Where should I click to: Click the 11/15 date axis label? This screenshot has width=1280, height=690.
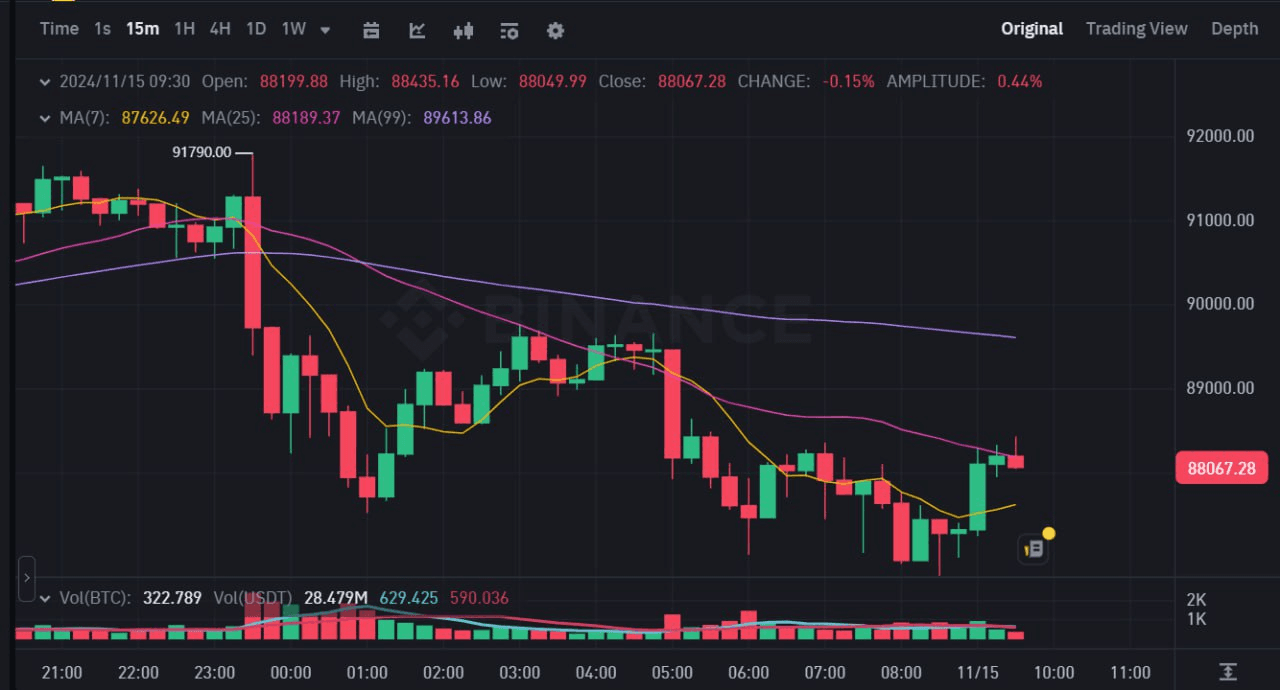(977, 672)
